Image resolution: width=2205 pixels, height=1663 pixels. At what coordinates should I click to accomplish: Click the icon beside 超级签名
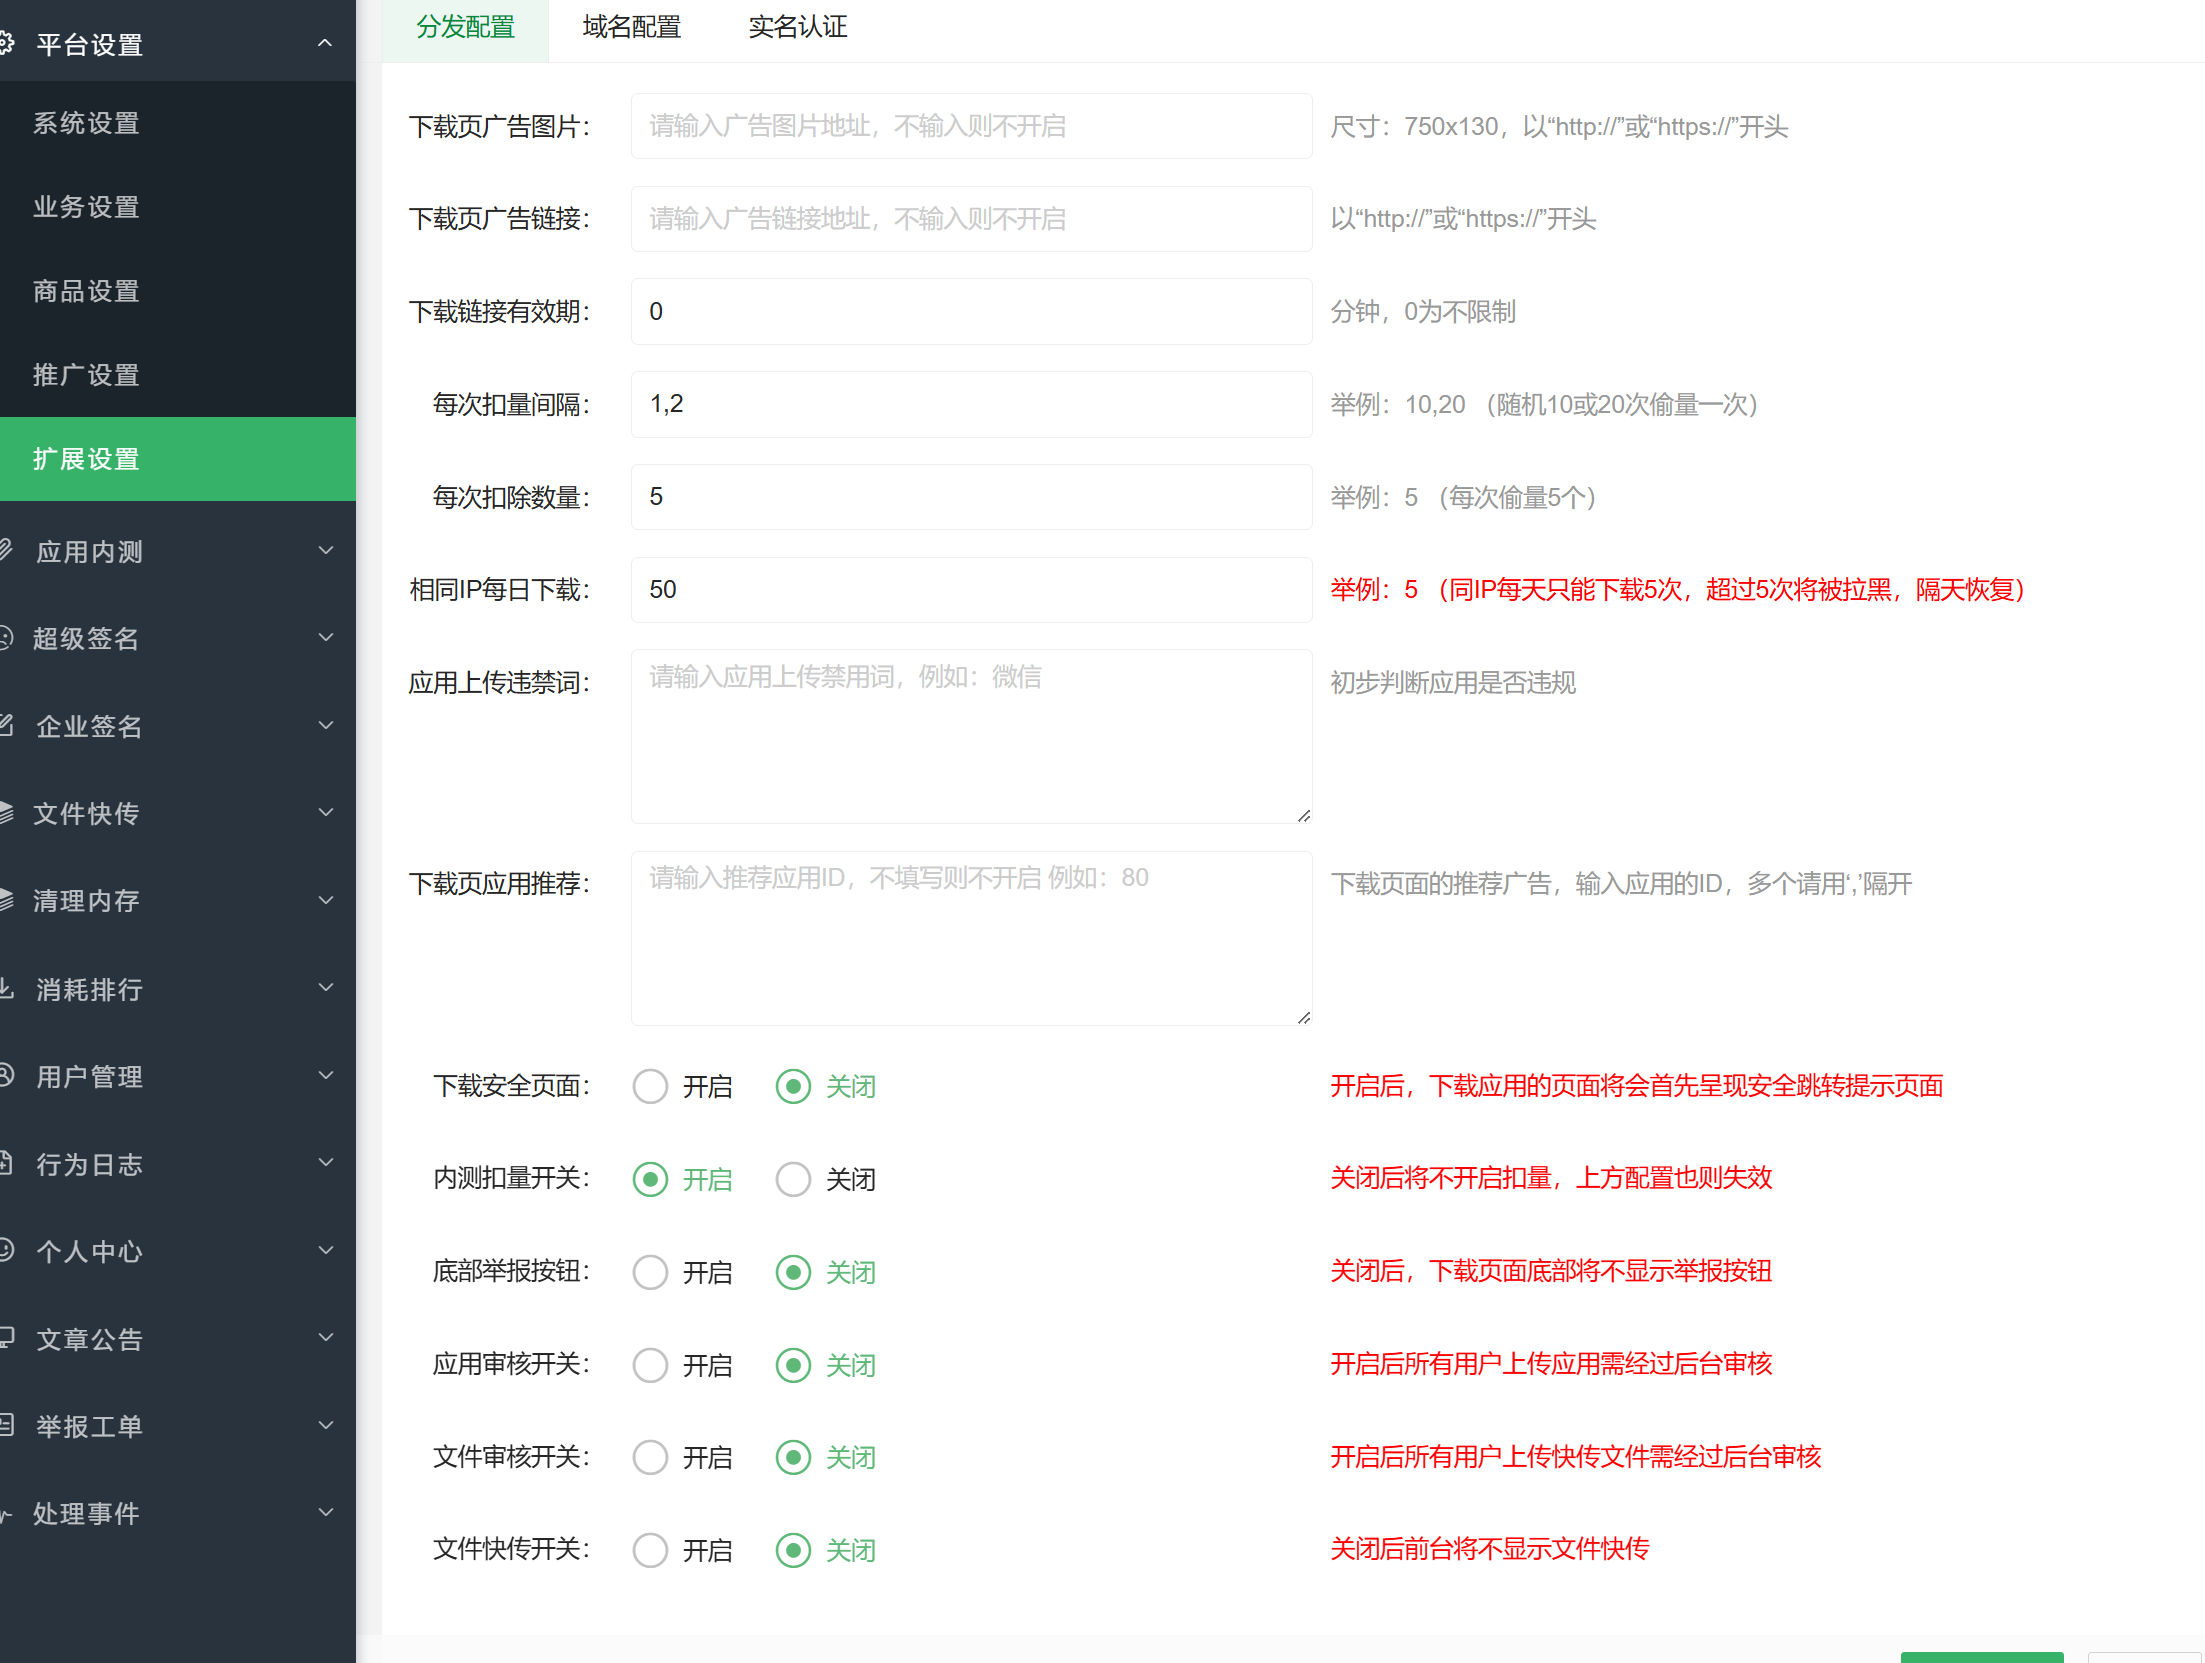click(6, 637)
